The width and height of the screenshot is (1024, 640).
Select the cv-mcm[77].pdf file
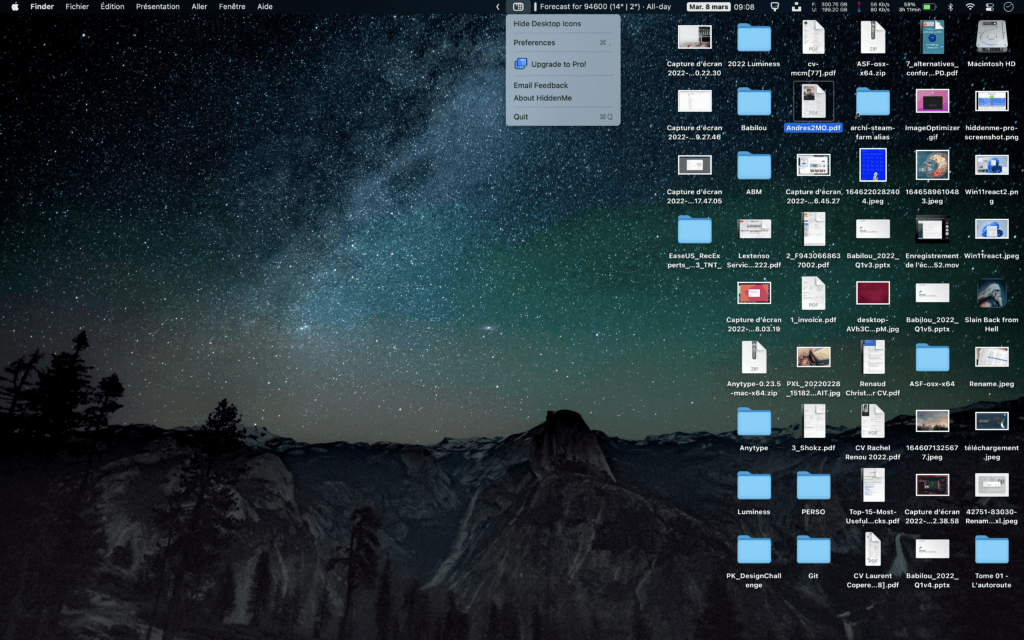coord(813,38)
